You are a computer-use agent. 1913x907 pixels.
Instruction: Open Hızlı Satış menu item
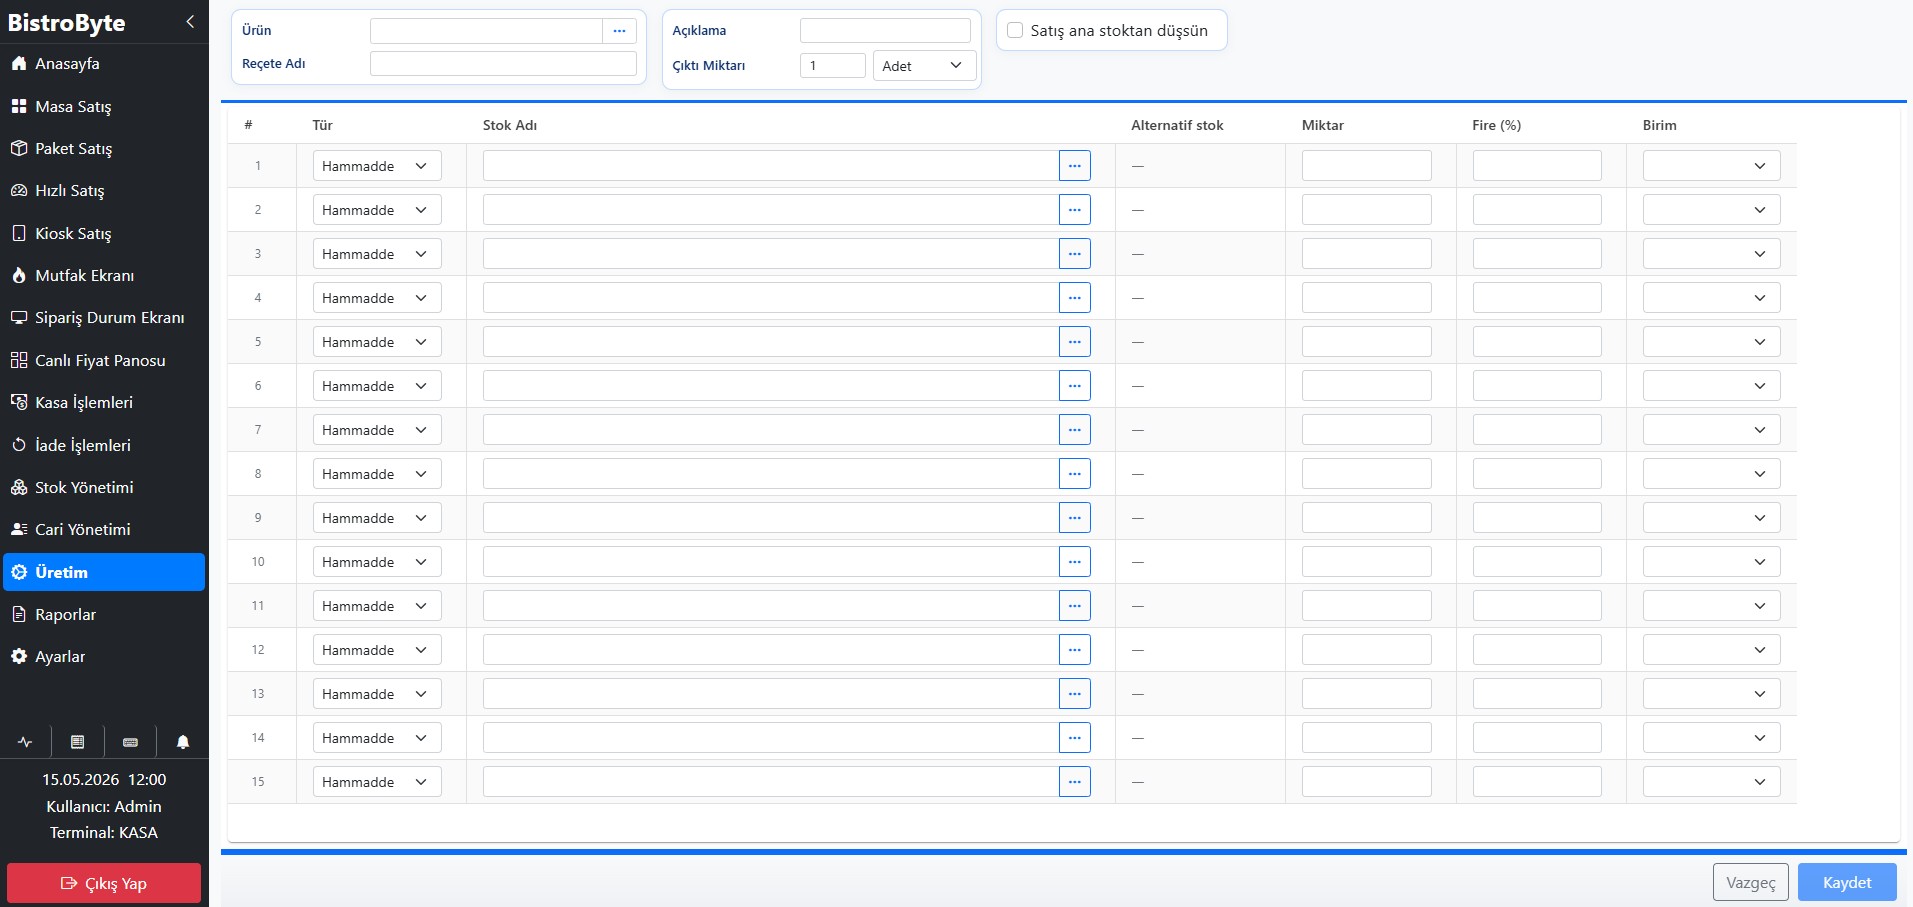click(104, 191)
